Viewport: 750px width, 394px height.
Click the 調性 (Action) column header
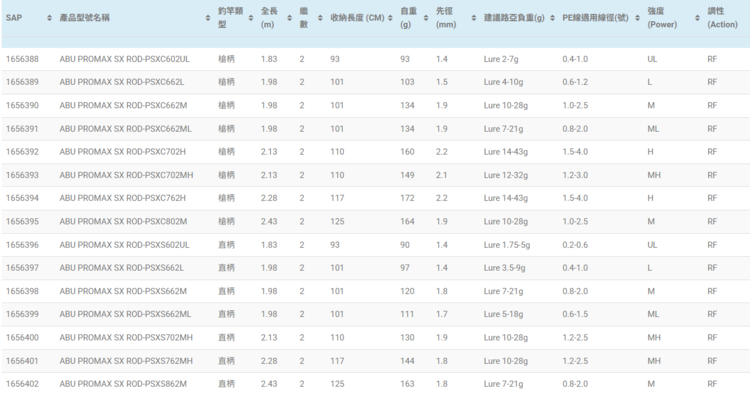pyautogui.click(x=722, y=18)
